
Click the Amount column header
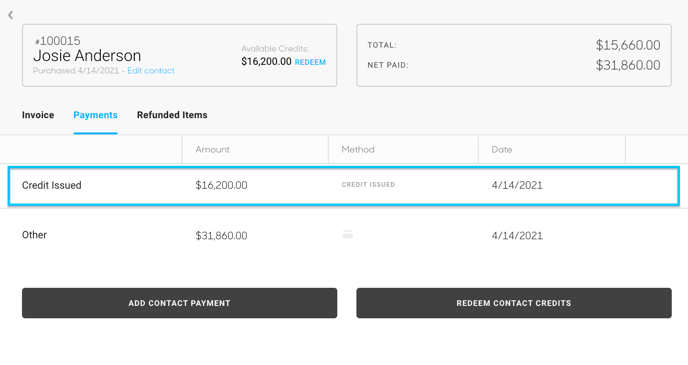coord(212,150)
